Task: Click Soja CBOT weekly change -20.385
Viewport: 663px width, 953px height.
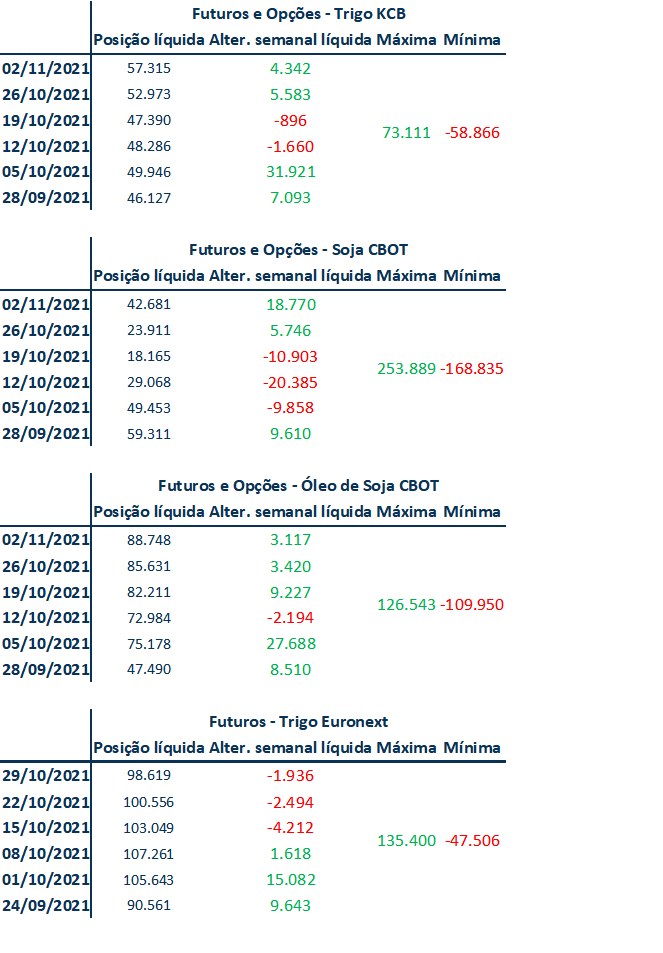Action: [x=290, y=382]
